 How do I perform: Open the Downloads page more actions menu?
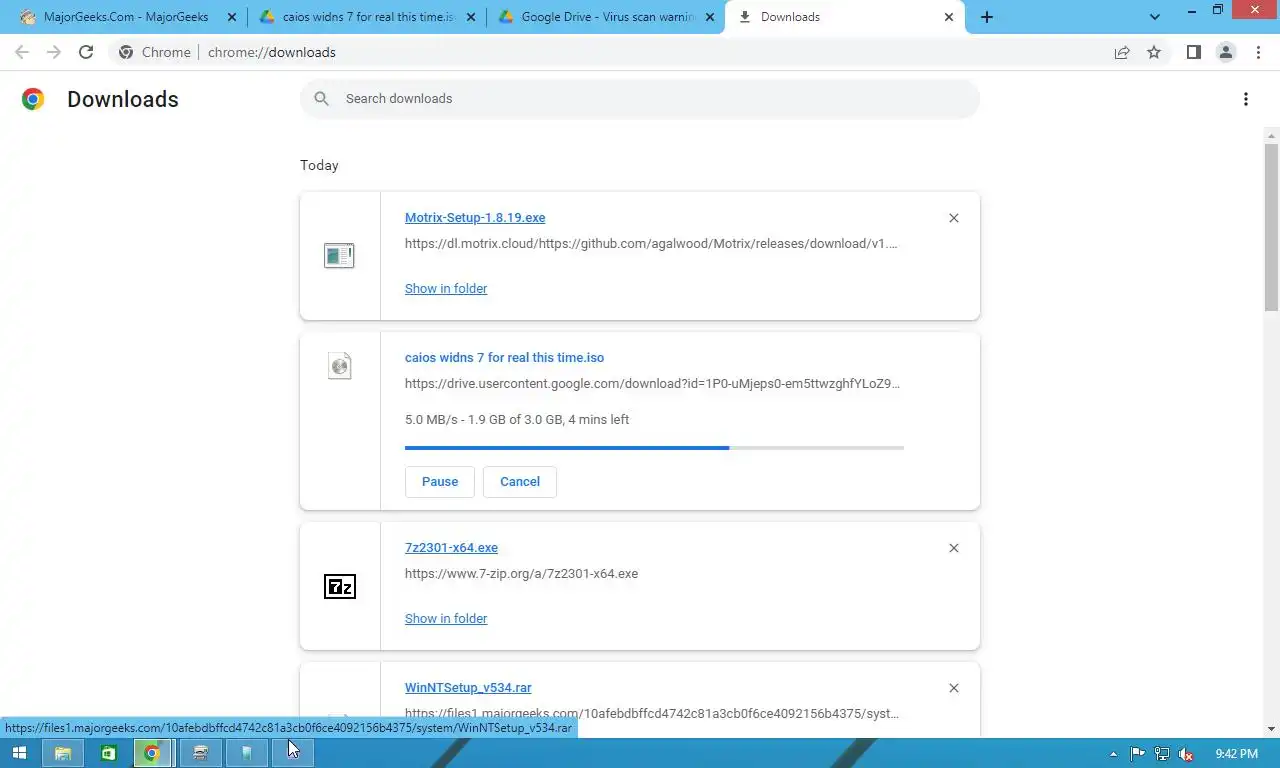click(1246, 98)
